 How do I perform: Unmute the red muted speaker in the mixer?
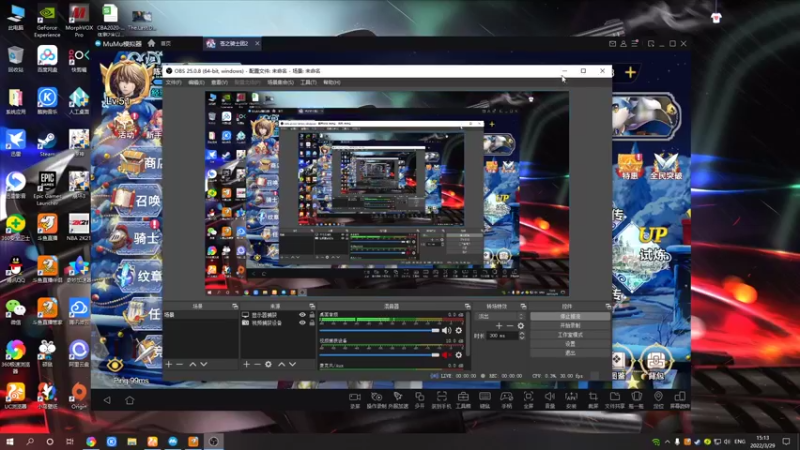(x=446, y=355)
